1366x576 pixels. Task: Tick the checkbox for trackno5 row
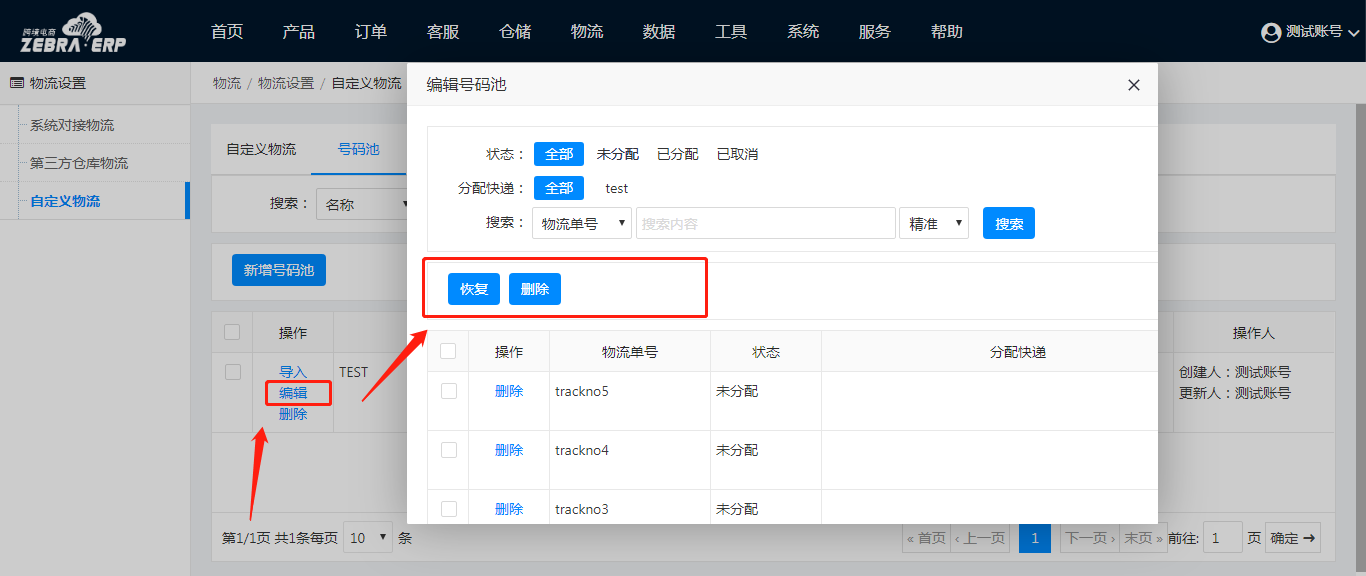click(x=448, y=391)
